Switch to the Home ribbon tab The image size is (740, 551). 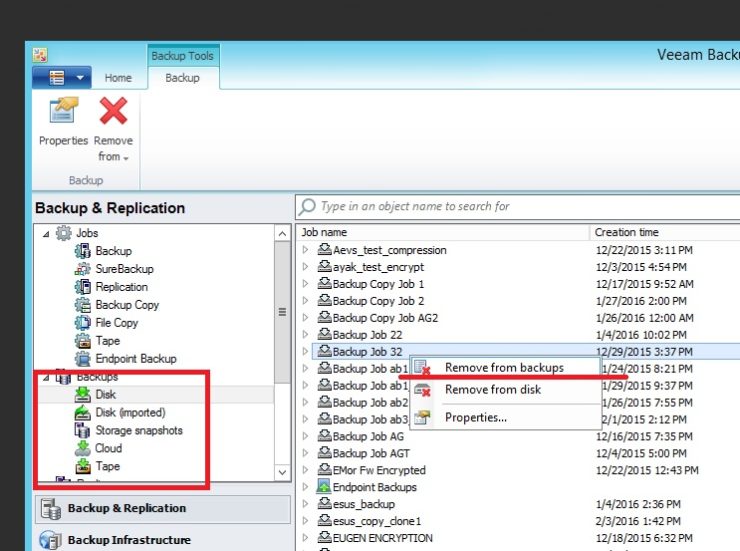coord(118,78)
